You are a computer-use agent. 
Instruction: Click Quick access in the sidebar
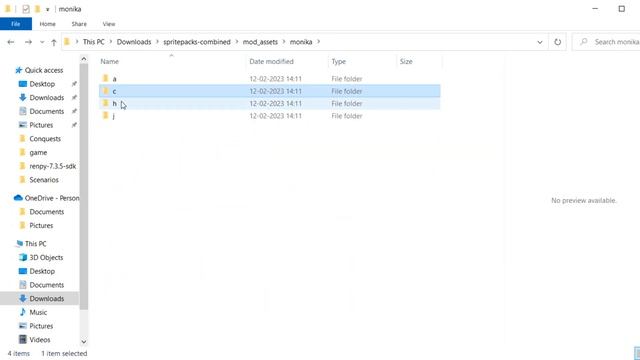44,70
